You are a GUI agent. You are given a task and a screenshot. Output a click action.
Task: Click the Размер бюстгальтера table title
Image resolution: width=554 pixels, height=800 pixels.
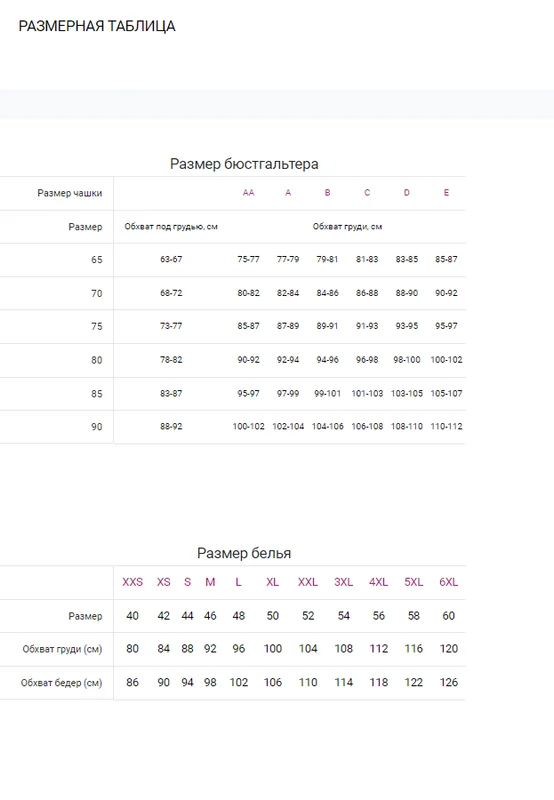(x=244, y=164)
